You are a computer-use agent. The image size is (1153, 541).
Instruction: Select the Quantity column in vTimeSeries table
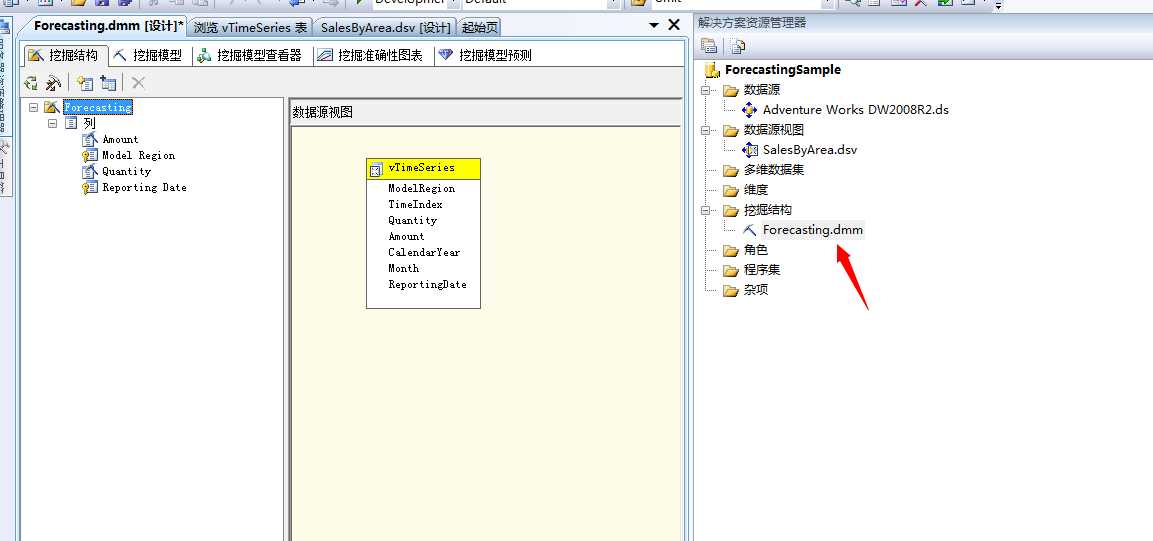(x=413, y=221)
